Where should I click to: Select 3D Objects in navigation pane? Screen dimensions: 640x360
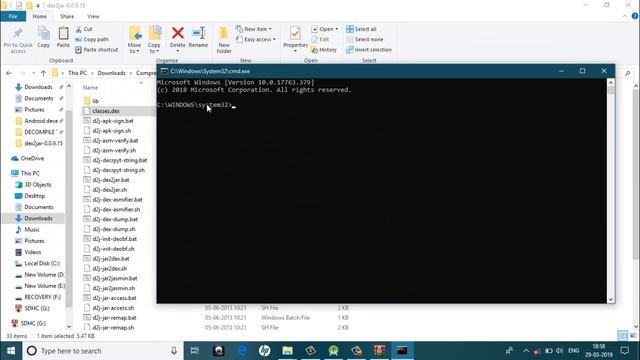(38, 185)
